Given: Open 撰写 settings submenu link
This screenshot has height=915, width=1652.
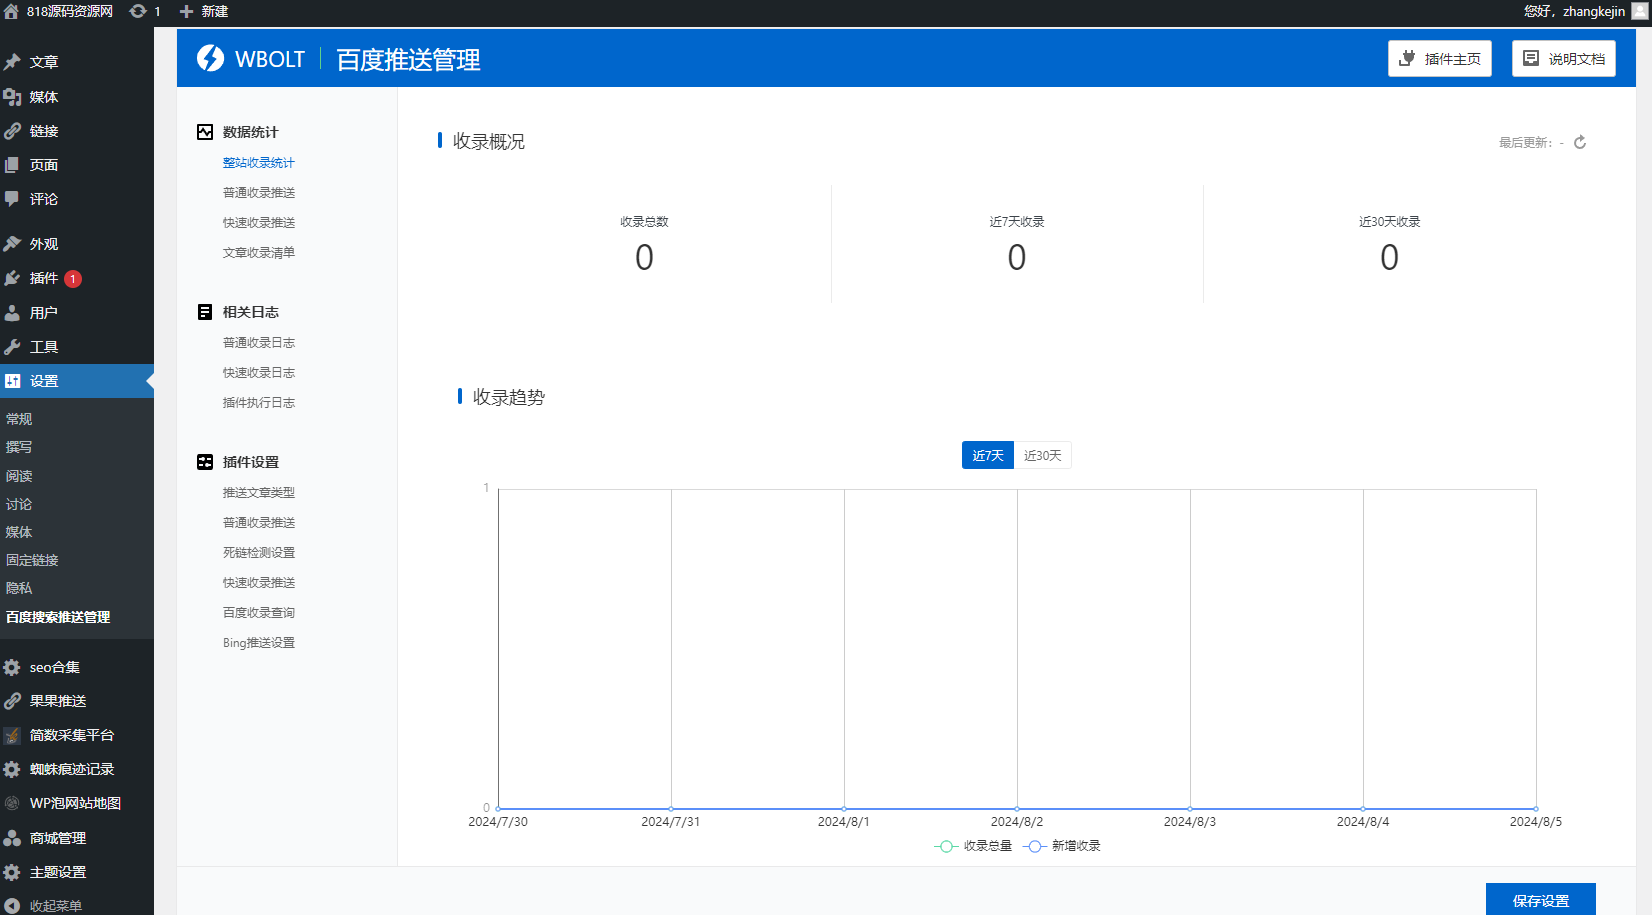Looking at the screenshot, I should click(19, 447).
